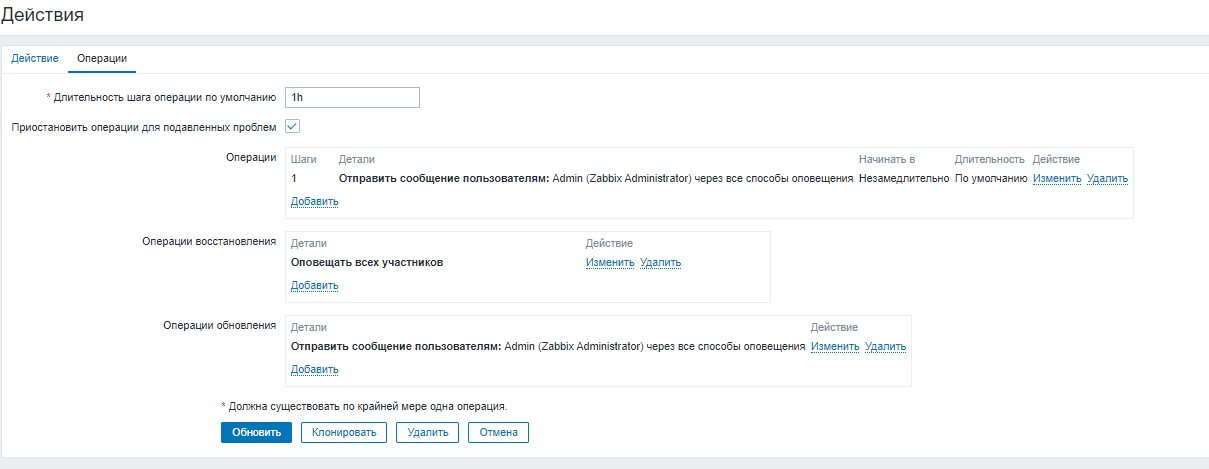Click Удалить in the update operations row
Image resolution: width=1209 pixels, height=469 pixels.
click(x=885, y=346)
